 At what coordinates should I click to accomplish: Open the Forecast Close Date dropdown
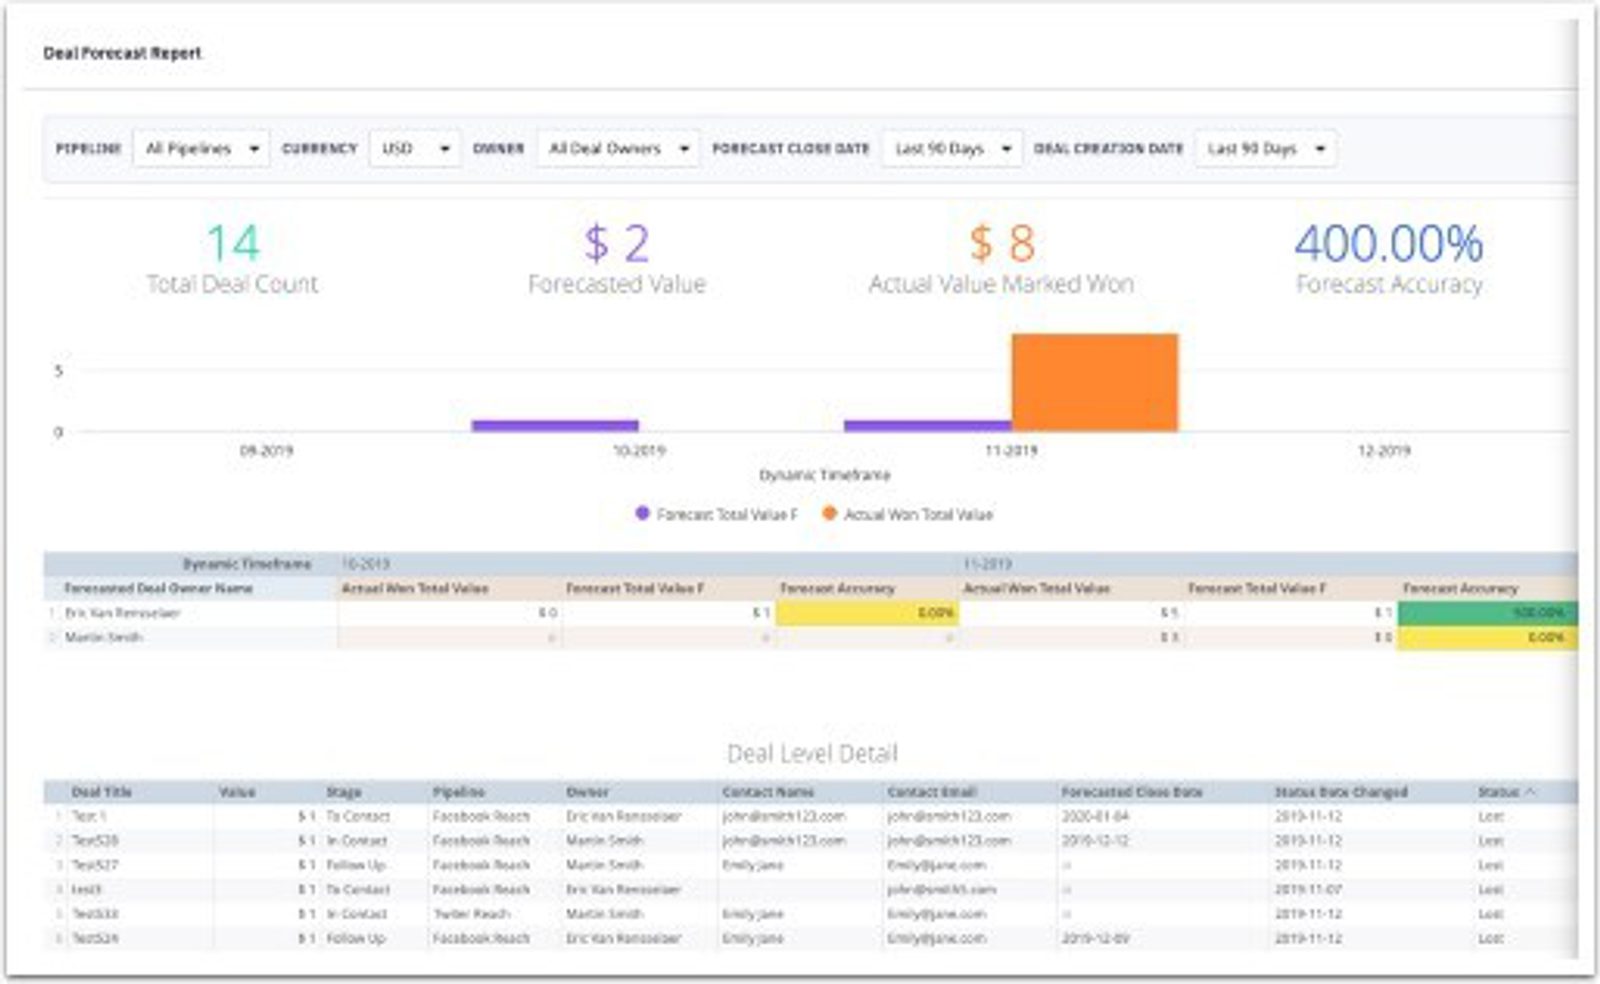951,149
